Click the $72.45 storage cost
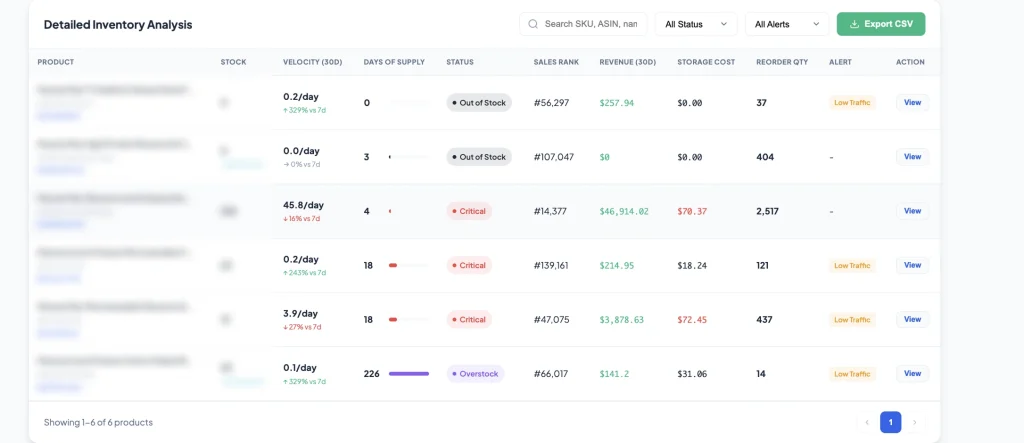The height and width of the screenshot is (443, 1024). (692, 320)
